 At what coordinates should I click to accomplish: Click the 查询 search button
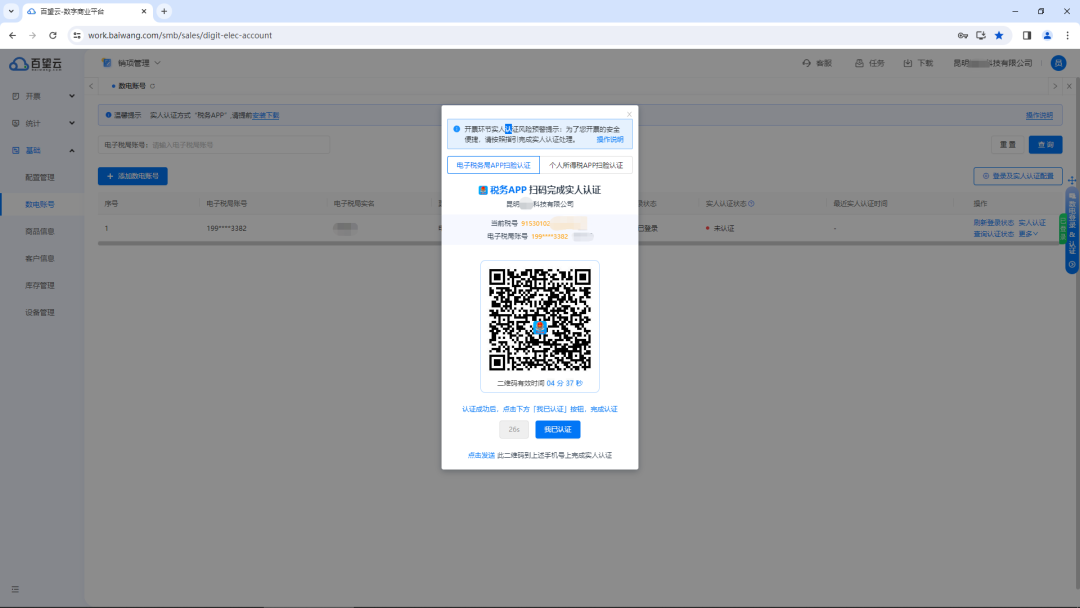1046,145
